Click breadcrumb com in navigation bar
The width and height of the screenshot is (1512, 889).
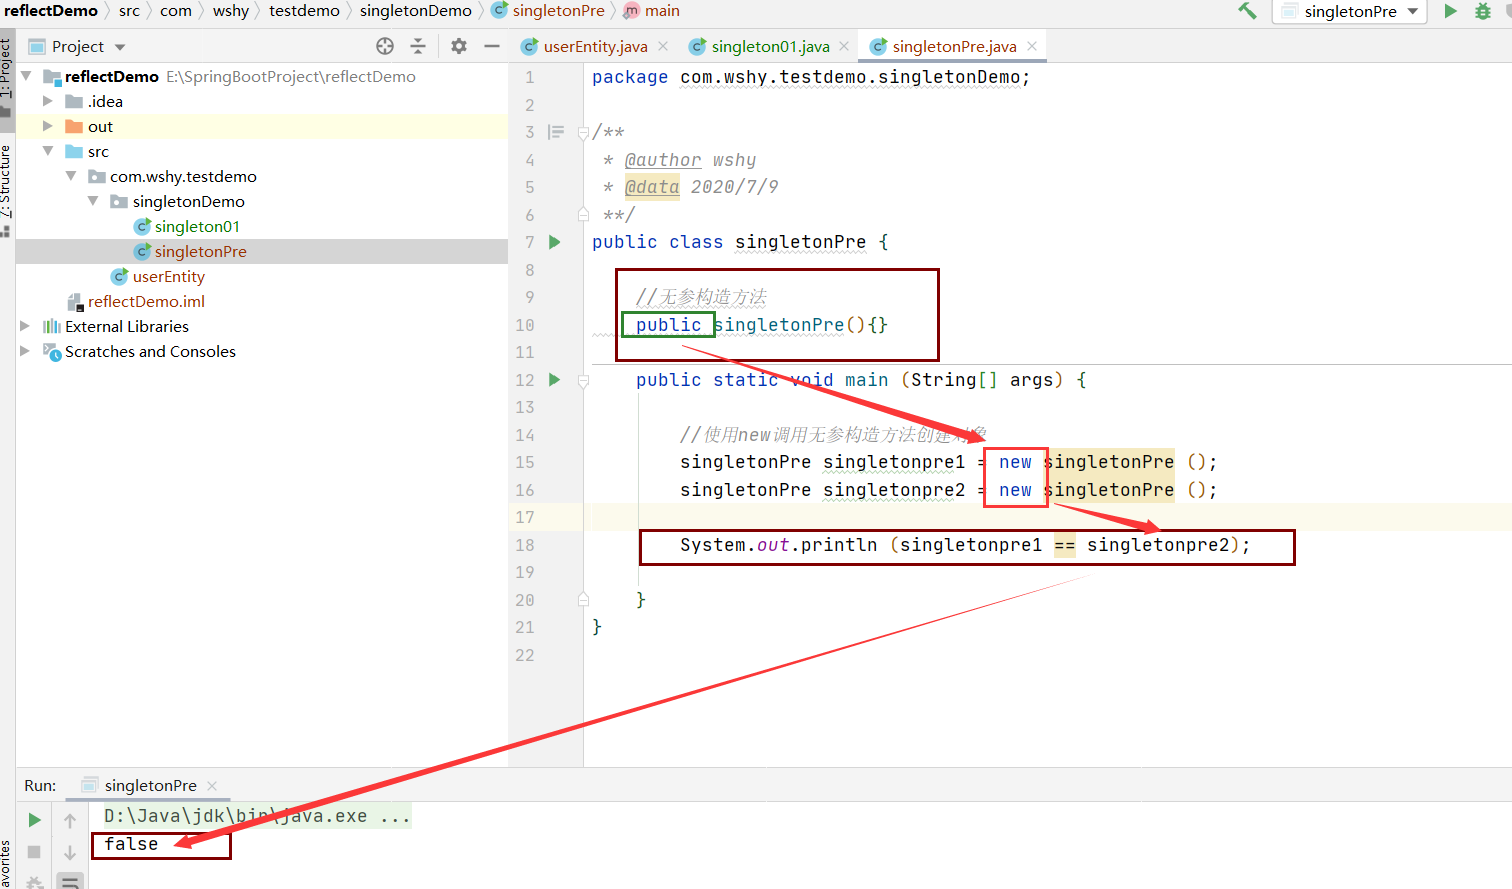(x=176, y=11)
